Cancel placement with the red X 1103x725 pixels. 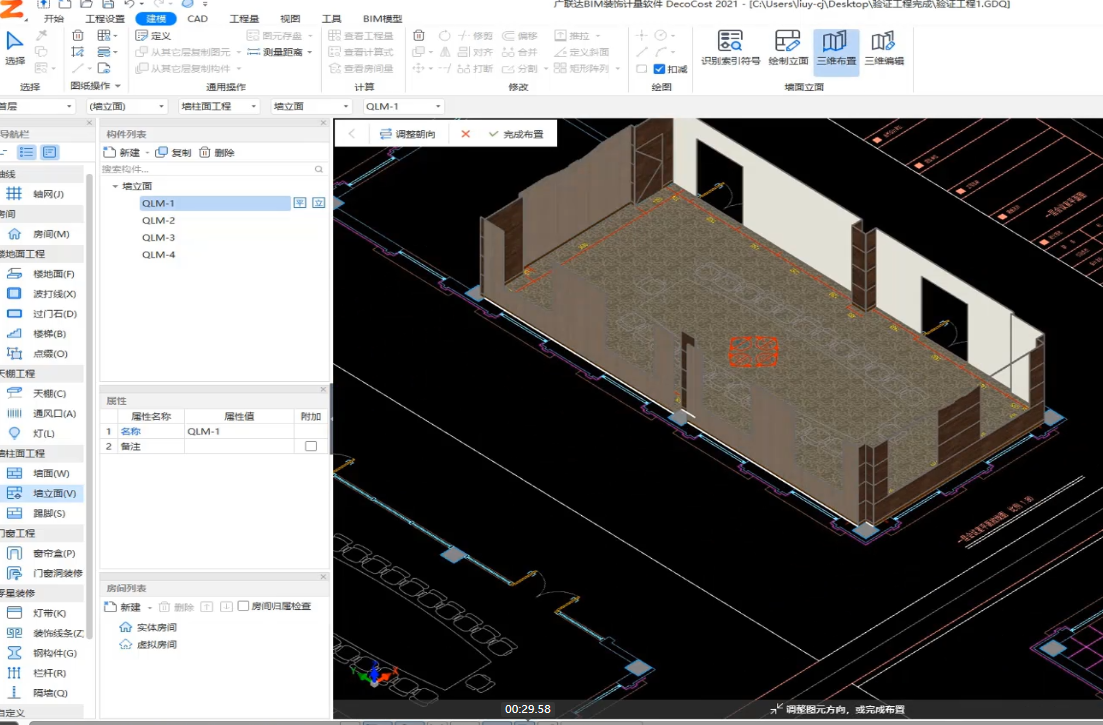point(465,134)
